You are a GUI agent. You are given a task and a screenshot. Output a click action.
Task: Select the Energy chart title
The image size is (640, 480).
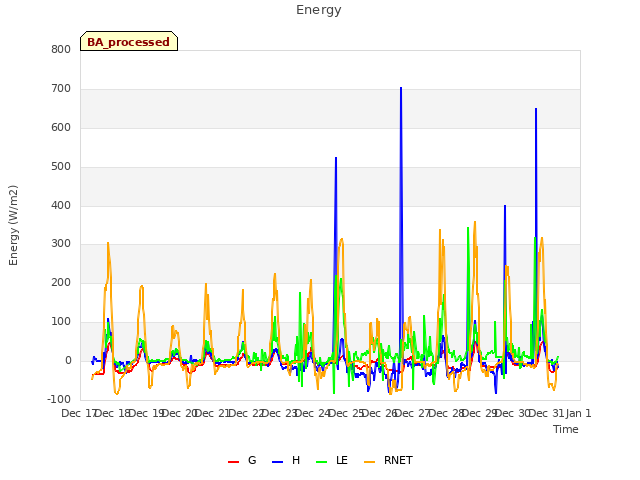coord(319,10)
